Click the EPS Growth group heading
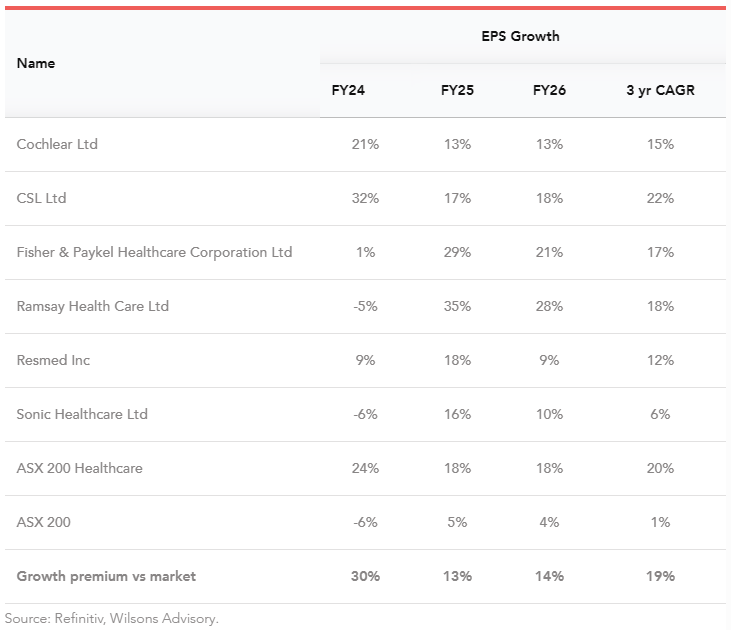This screenshot has width=731, height=630. click(x=520, y=36)
